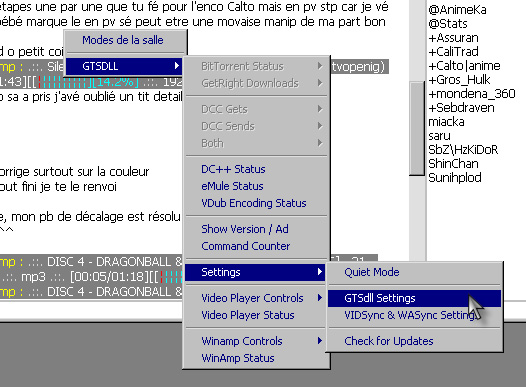The height and width of the screenshot is (387, 526).
Task: Expand the Video Player Controls arrow
Action: point(320,298)
